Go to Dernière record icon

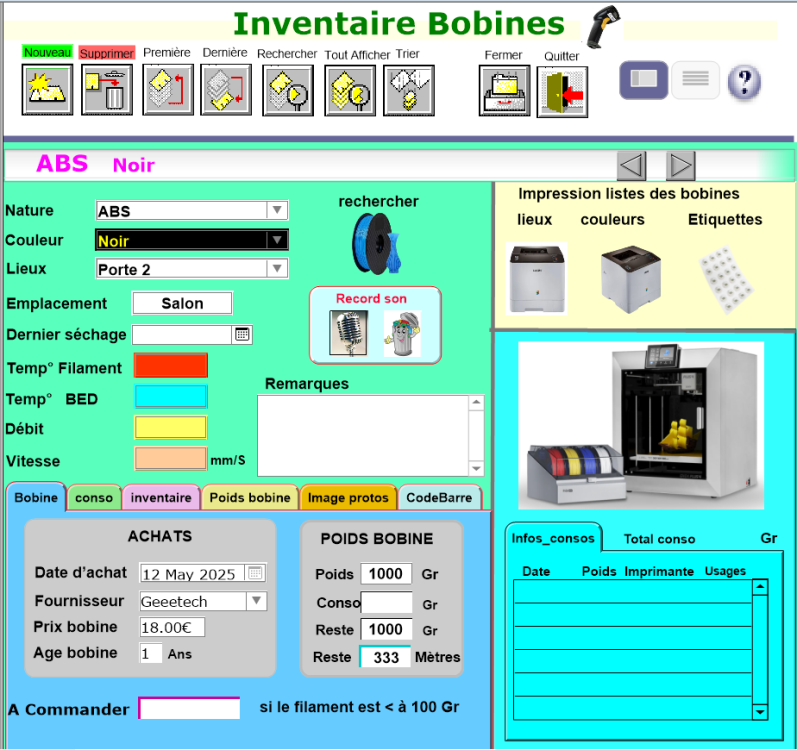pyautogui.click(x=226, y=90)
